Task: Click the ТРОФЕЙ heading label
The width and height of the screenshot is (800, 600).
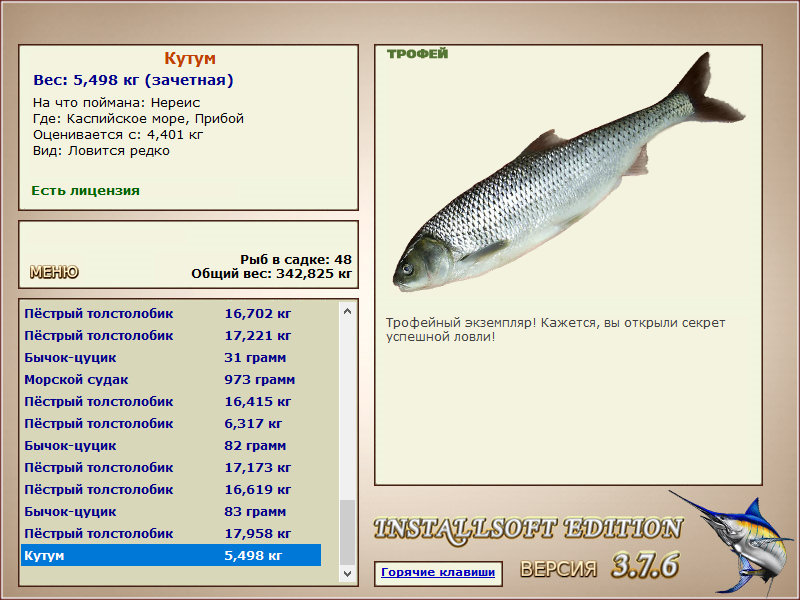Action: (417, 54)
